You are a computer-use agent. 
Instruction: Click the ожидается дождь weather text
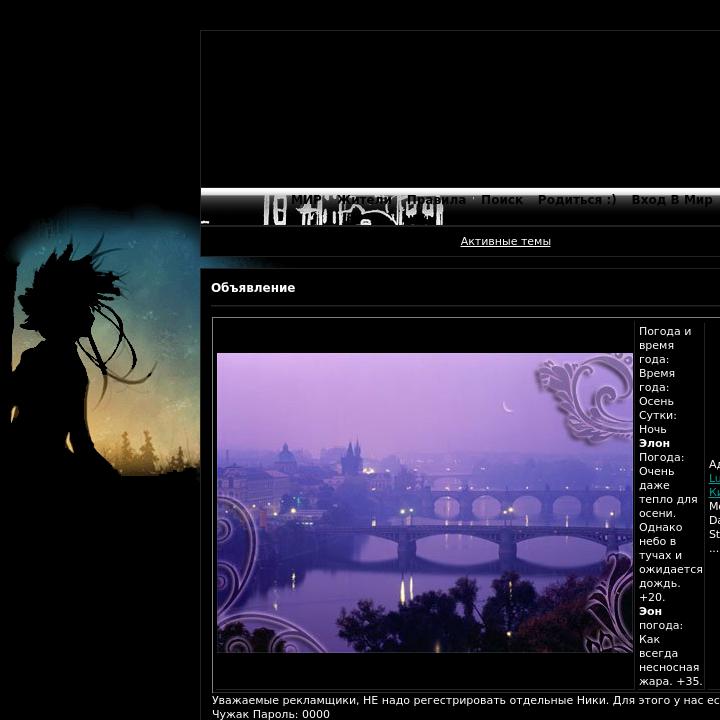click(x=670, y=577)
